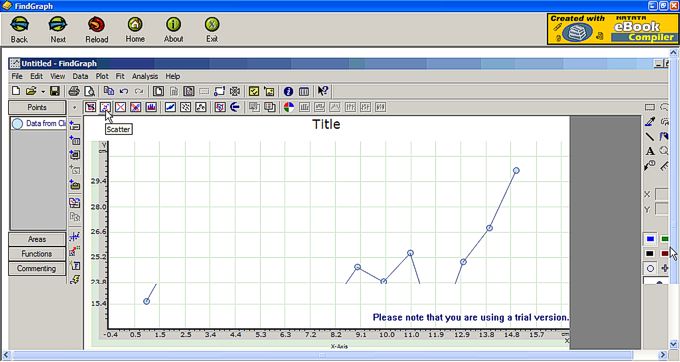Select the text annotation A tool
680x362 pixels.
[x=650, y=151]
